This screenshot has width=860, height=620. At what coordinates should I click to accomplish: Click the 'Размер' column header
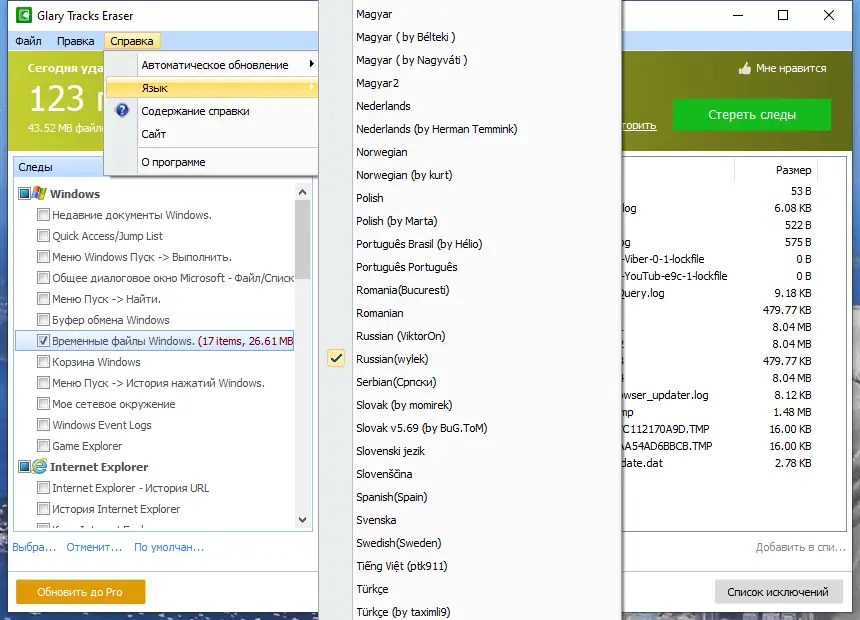point(793,170)
